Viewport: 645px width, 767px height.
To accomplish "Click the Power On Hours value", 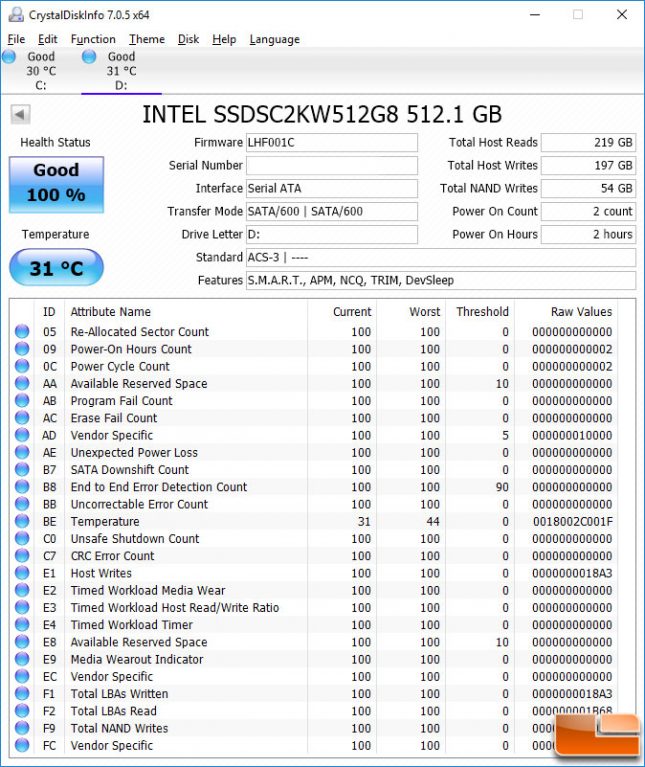I will [588, 234].
